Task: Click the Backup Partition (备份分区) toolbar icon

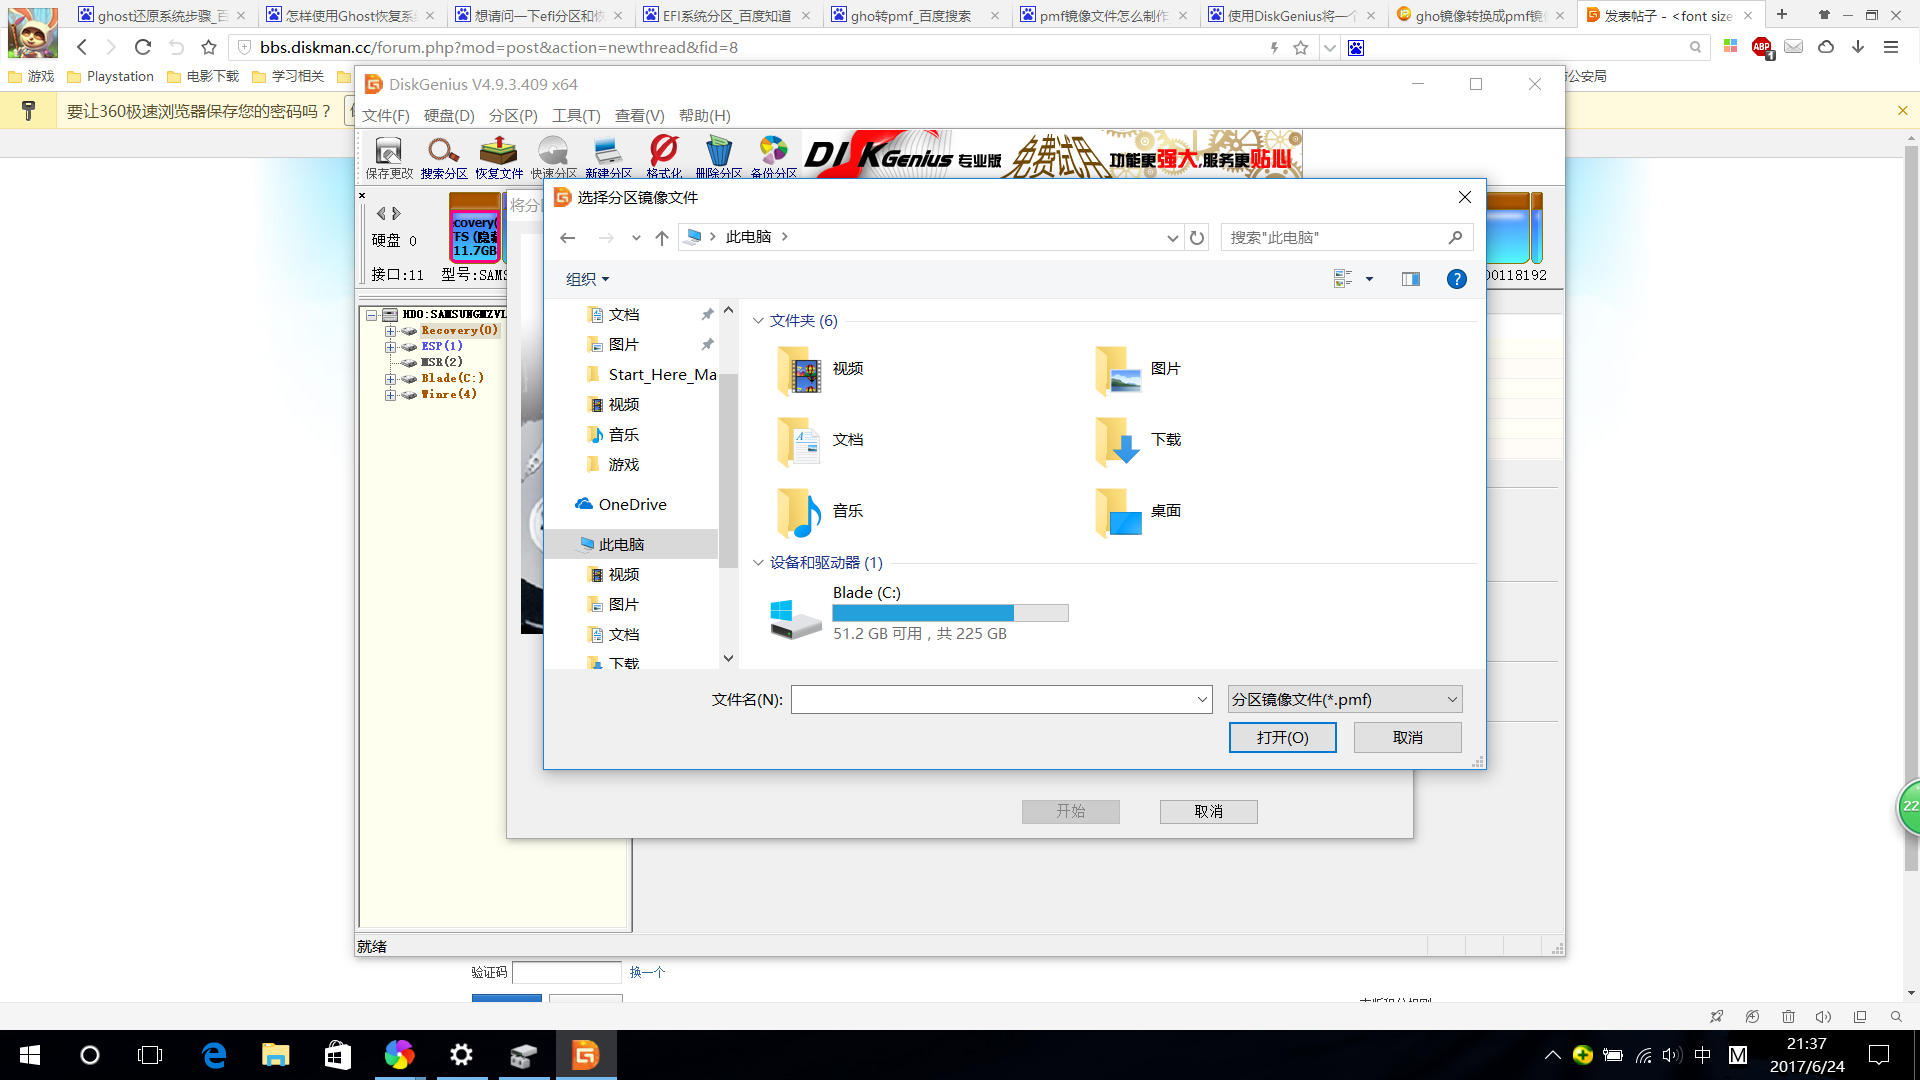Action: coord(773,157)
